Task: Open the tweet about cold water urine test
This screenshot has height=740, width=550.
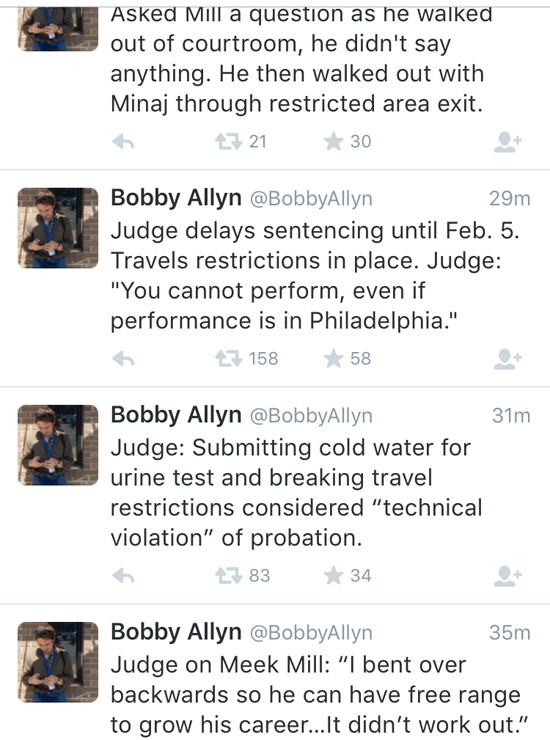Action: [296, 493]
